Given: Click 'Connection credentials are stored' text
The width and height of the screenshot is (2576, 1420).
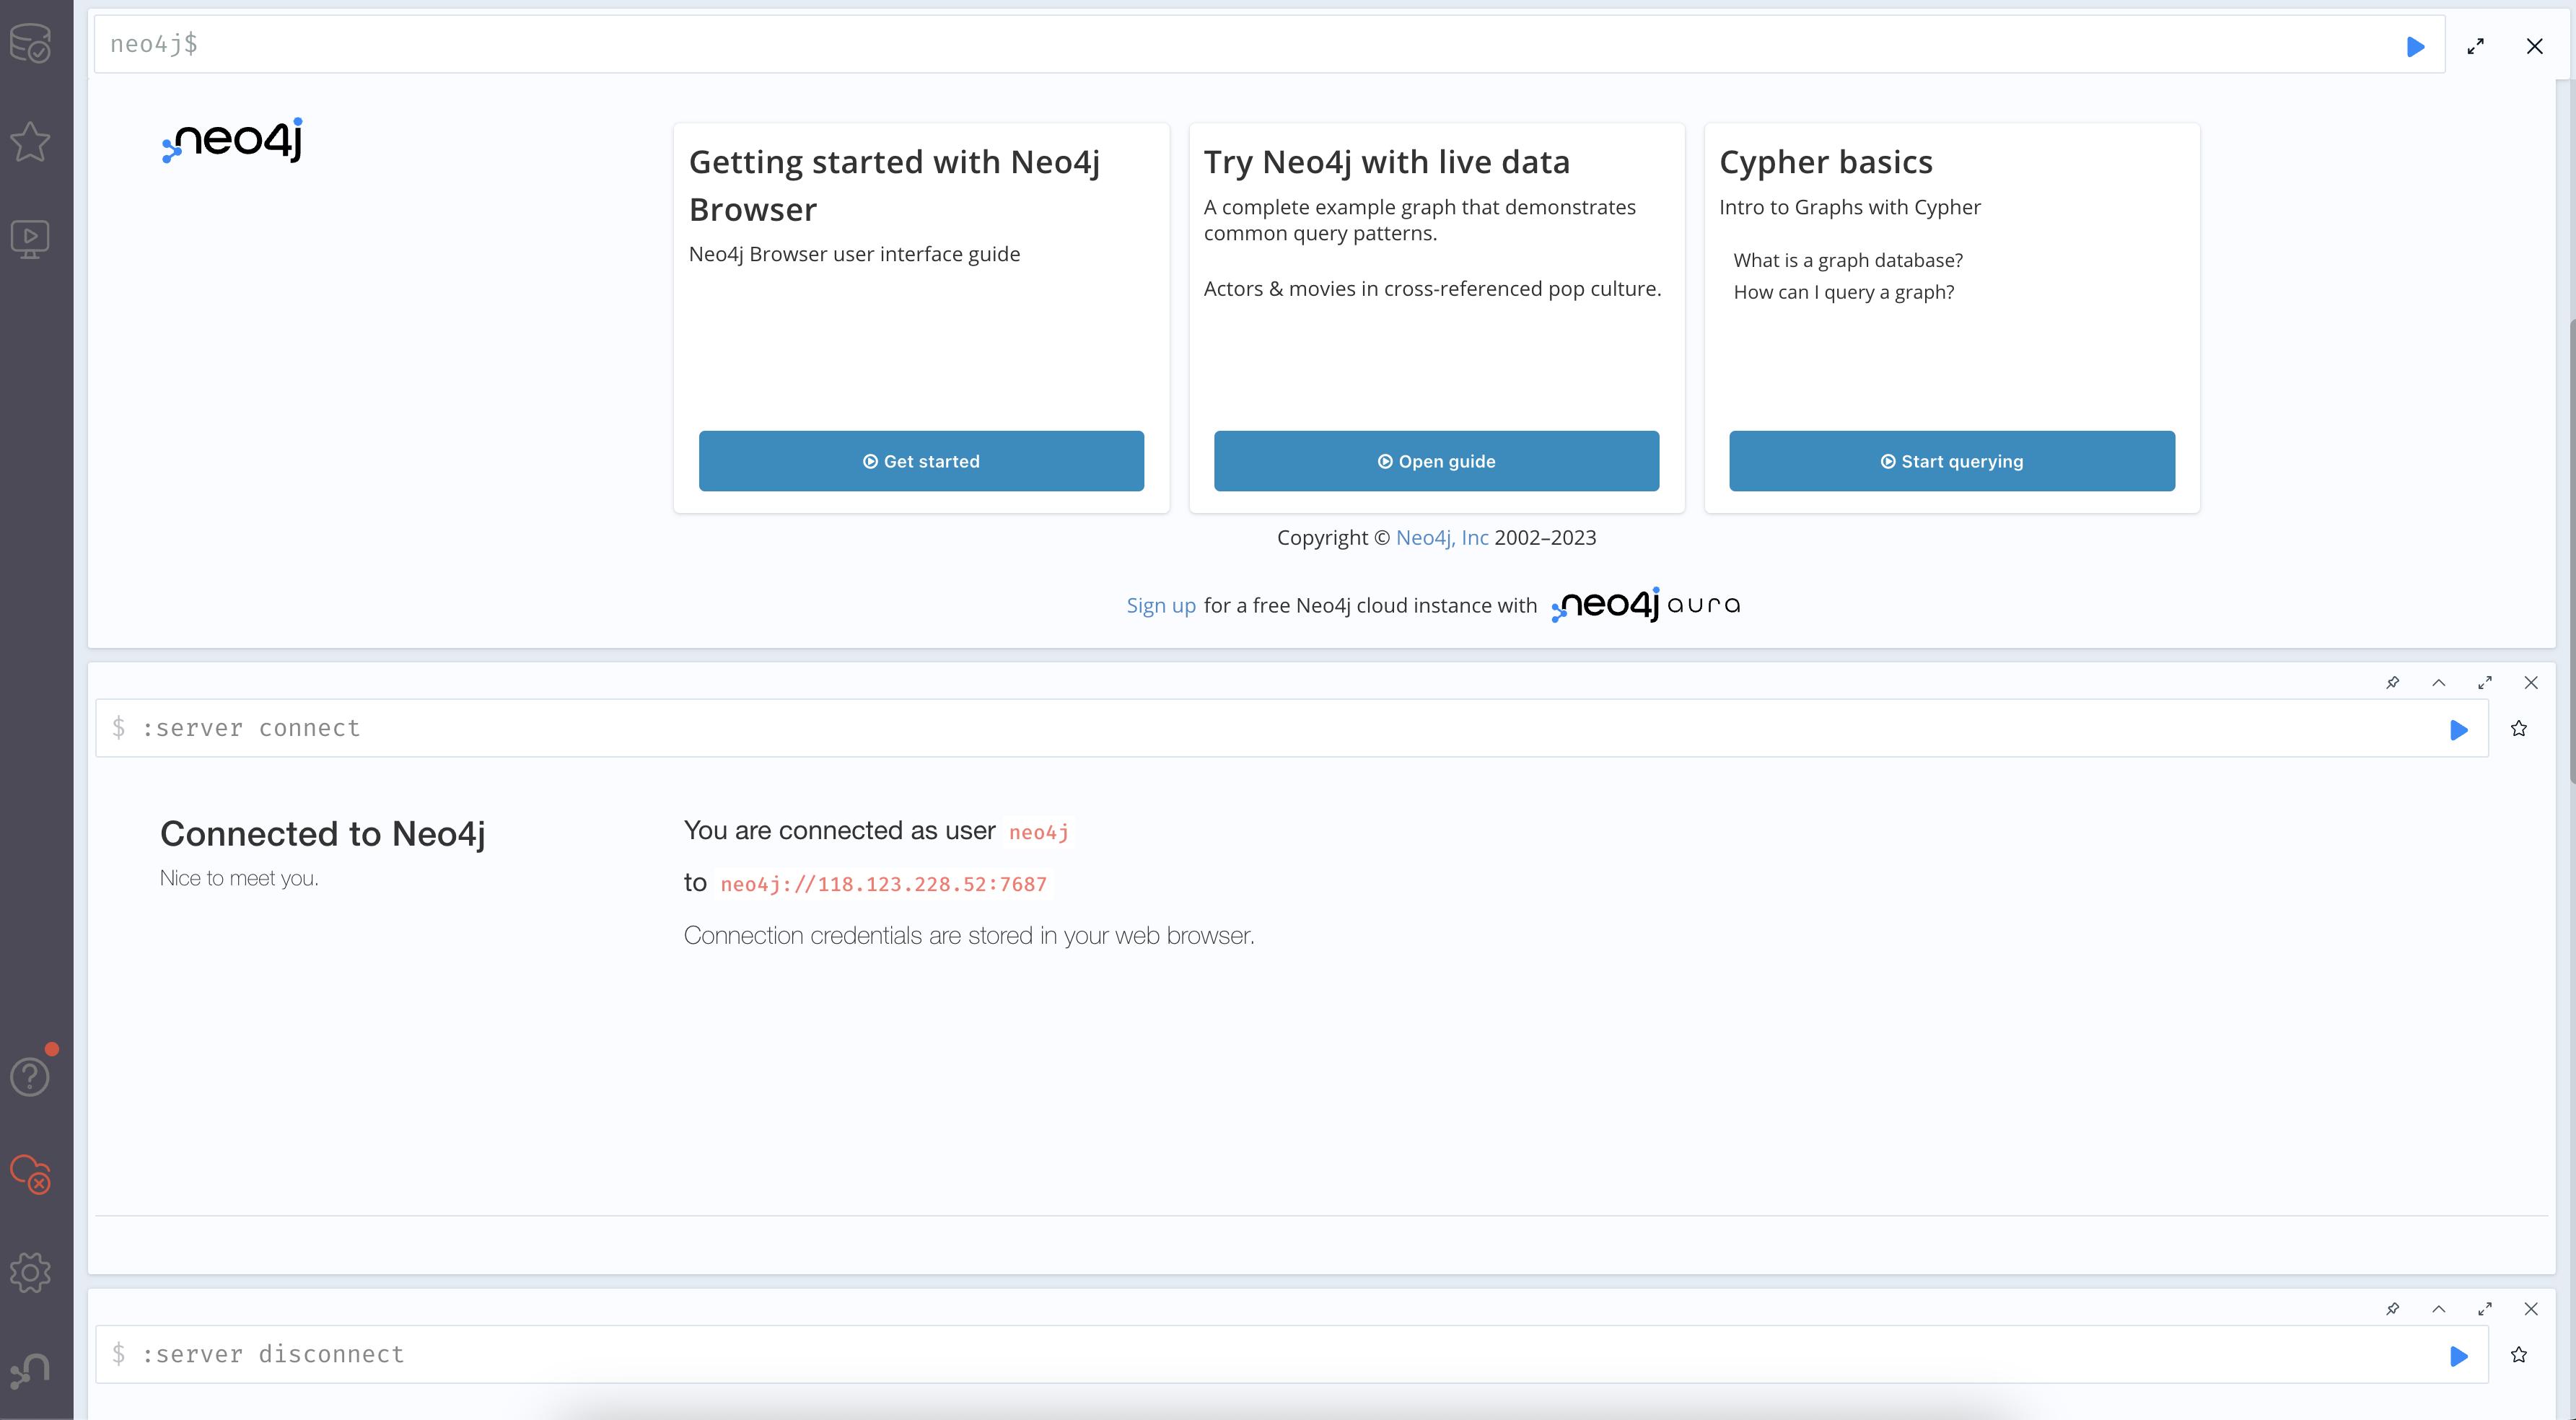Looking at the screenshot, I should (x=969, y=935).
